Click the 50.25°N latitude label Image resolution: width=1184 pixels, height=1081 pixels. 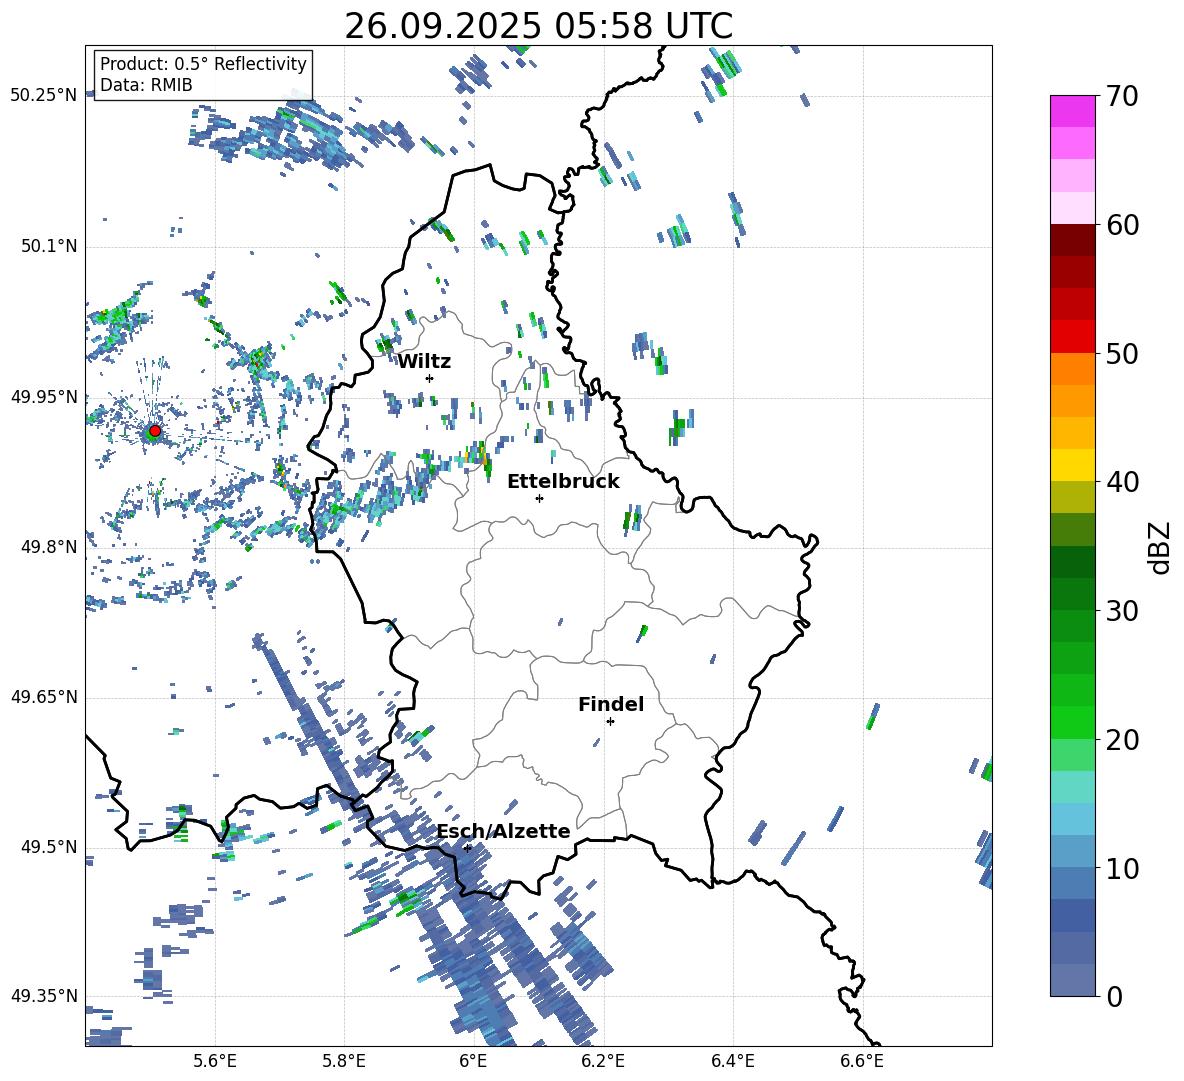[44, 96]
